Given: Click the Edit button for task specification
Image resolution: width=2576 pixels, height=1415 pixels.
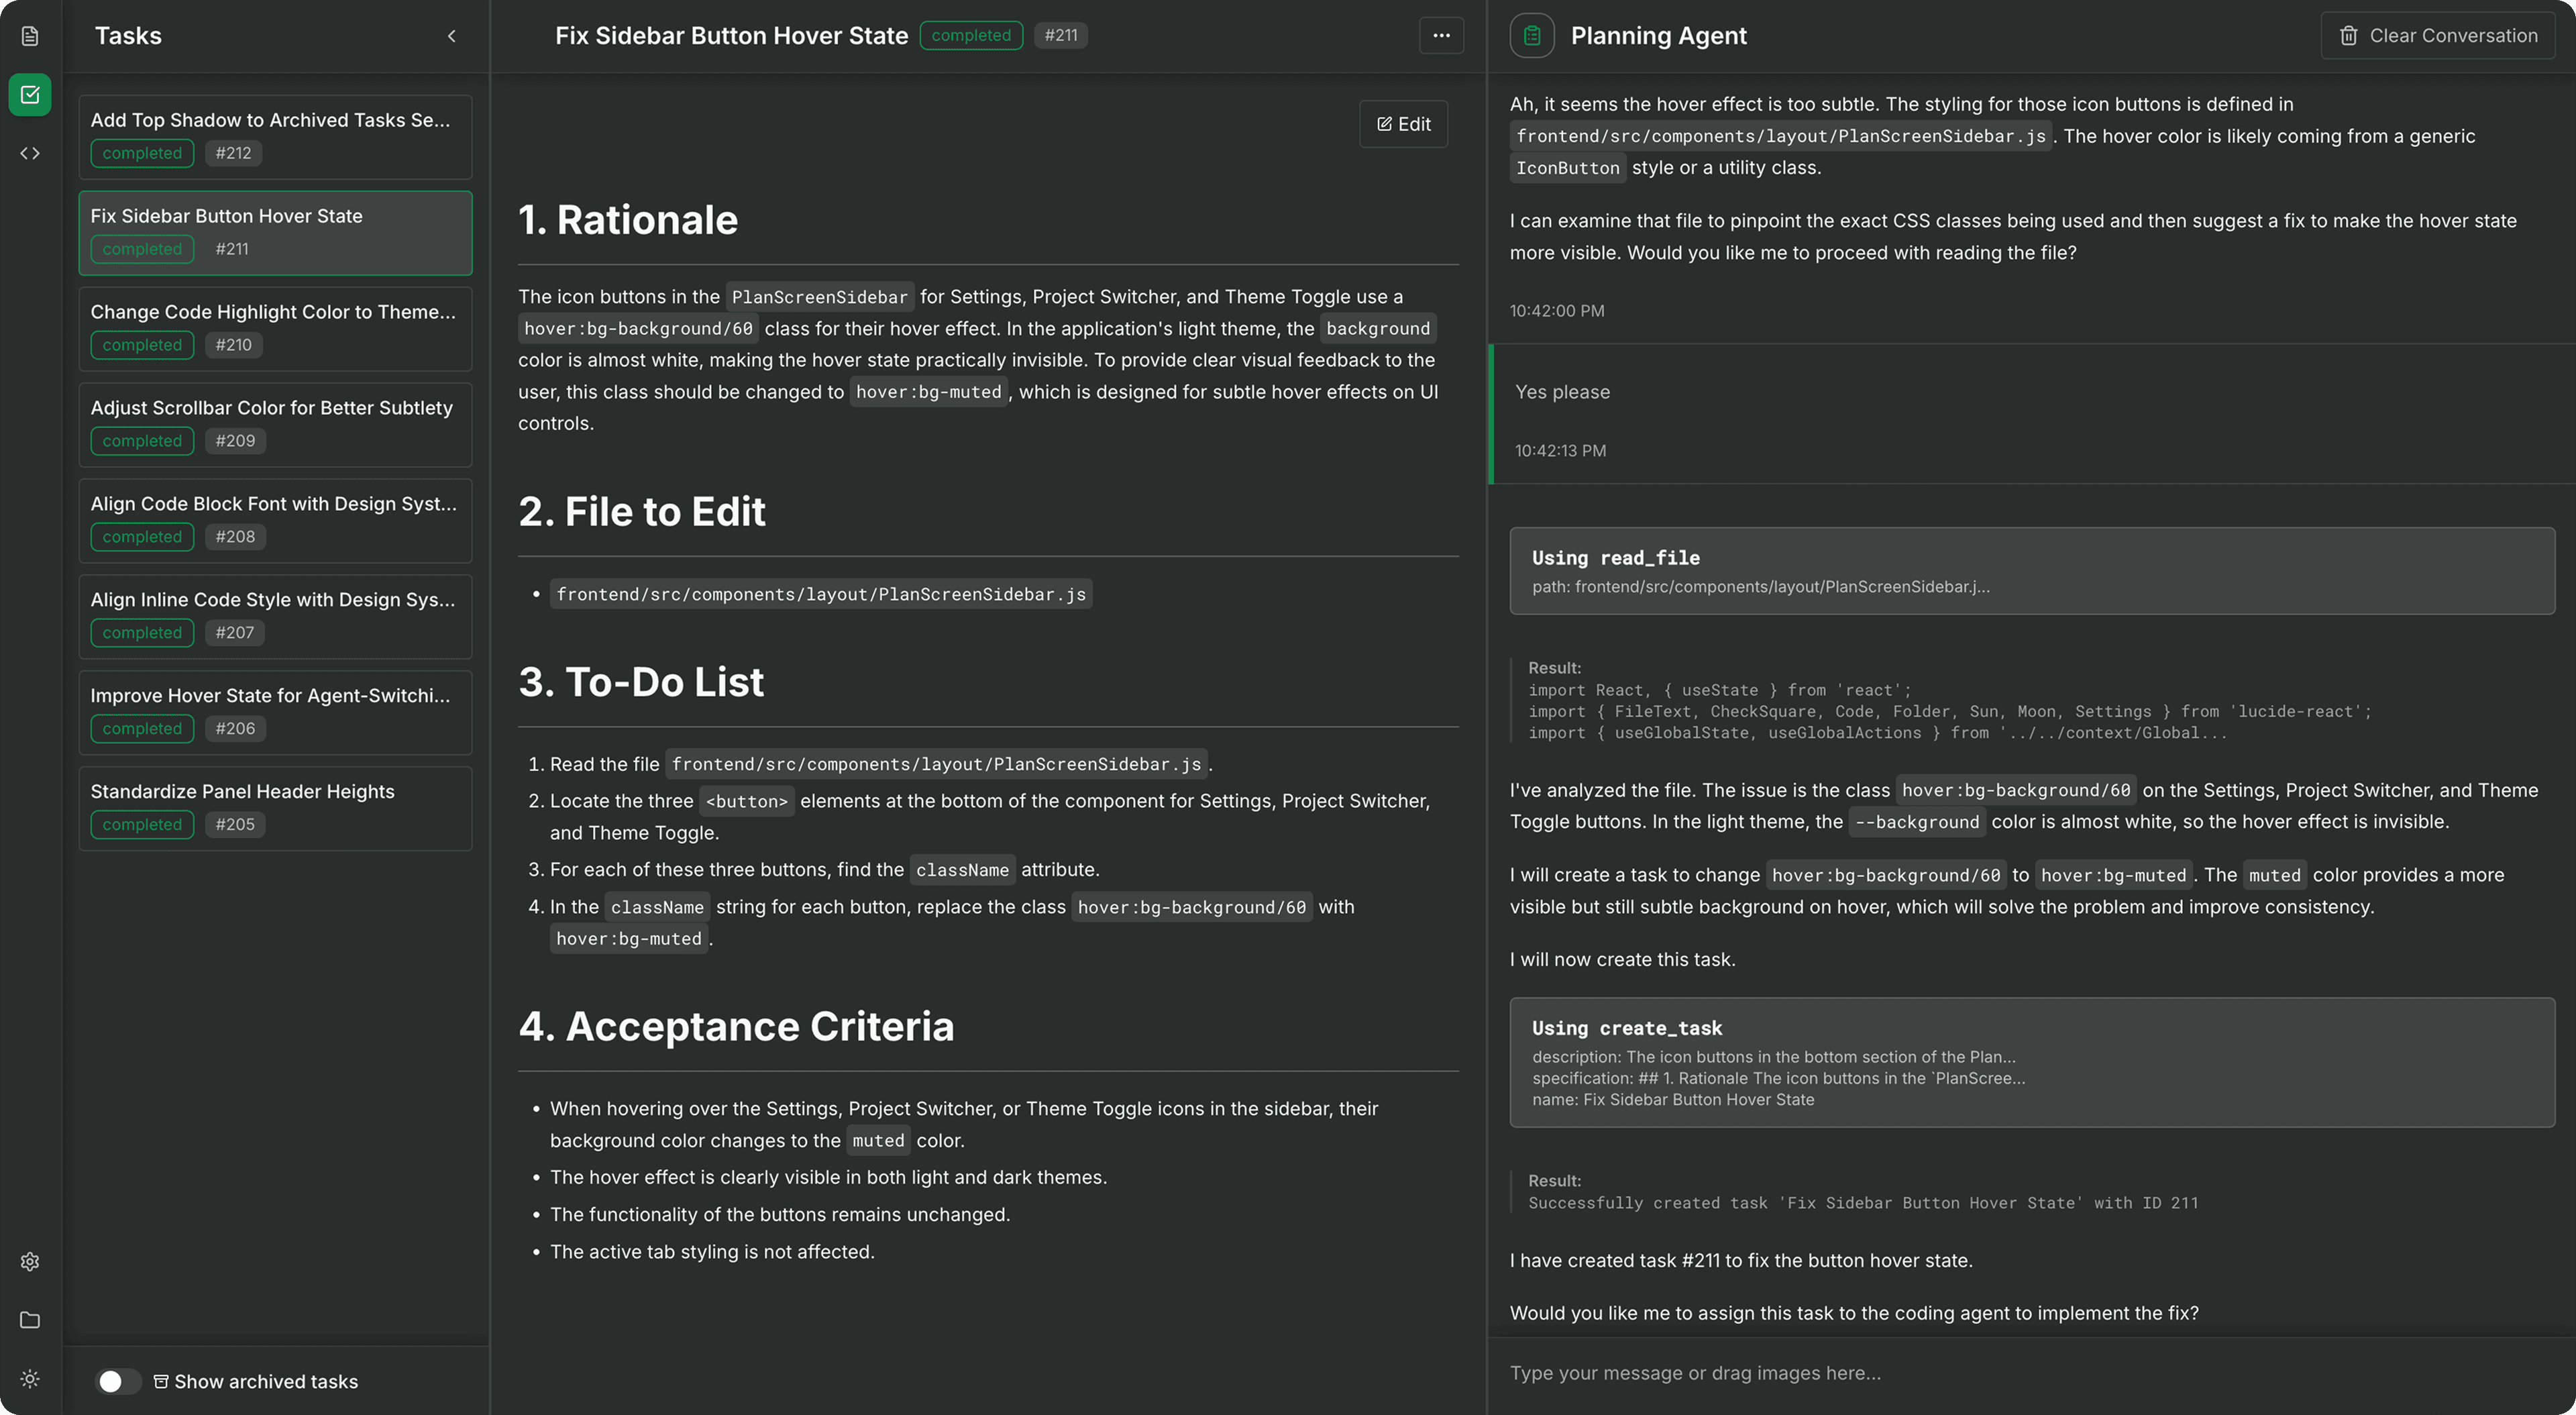Looking at the screenshot, I should point(1403,124).
